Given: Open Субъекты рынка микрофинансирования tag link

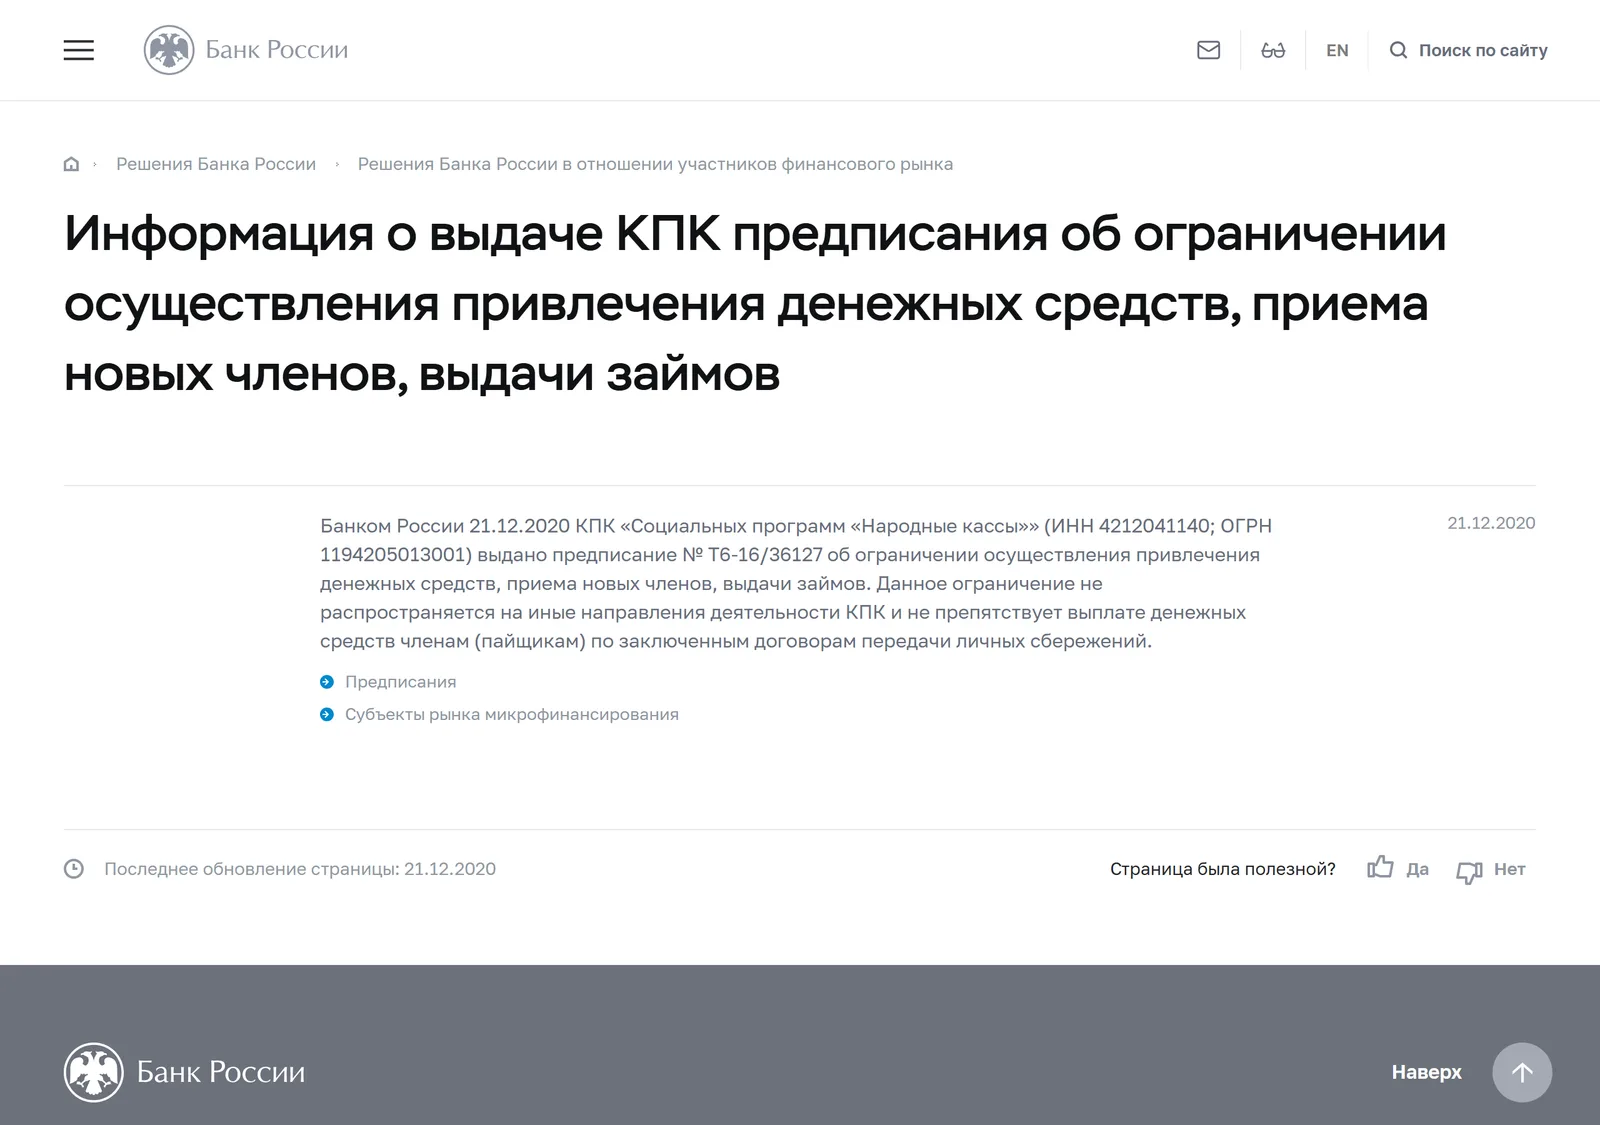Looking at the screenshot, I should click(x=512, y=715).
